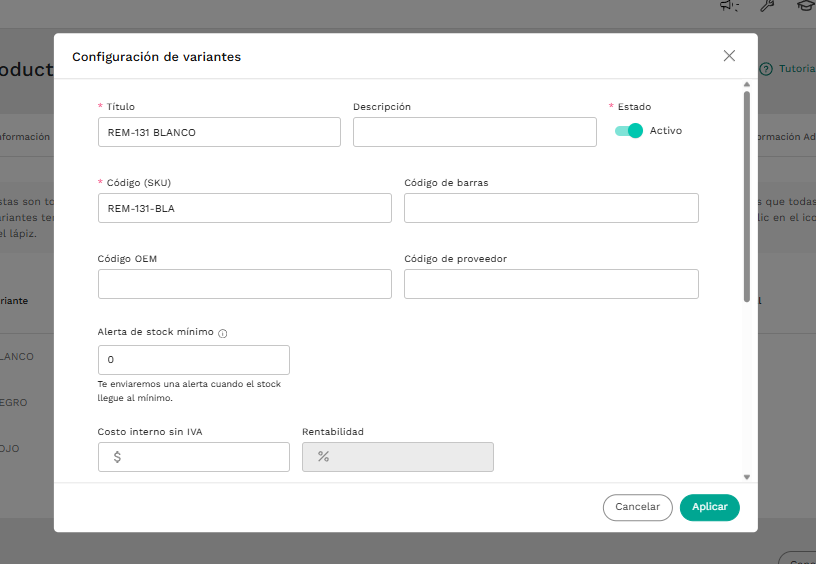Click the dialog scrollbar down arrow
The height and width of the screenshot is (564, 816).
click(747, 477)
